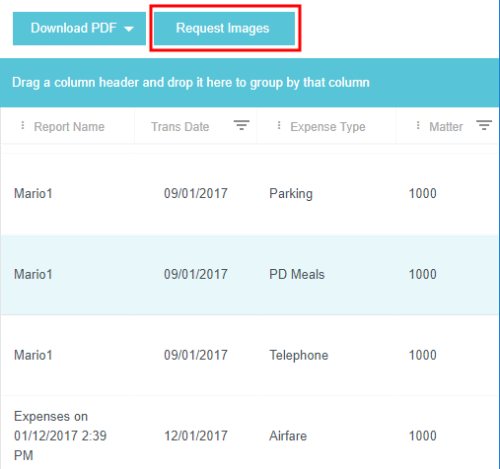Open Trans Date column filter icon

[x=242, y=125]
